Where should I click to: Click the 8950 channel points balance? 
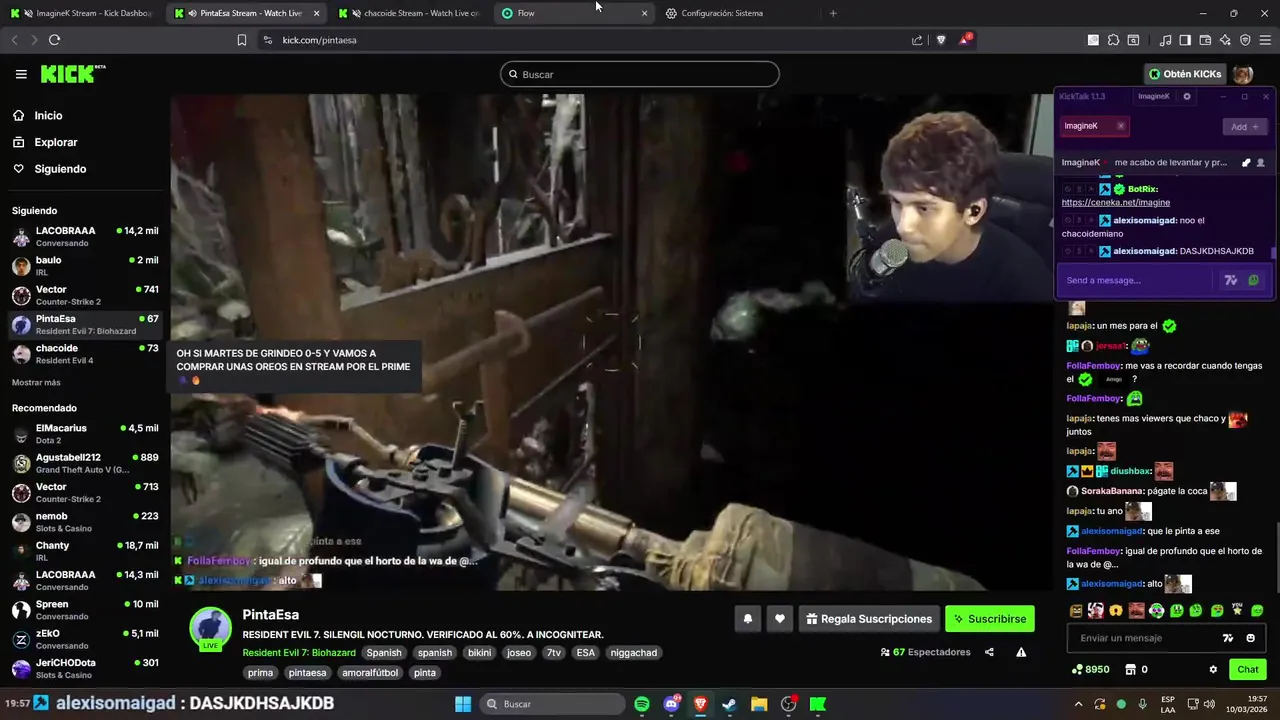(1090, 669)
